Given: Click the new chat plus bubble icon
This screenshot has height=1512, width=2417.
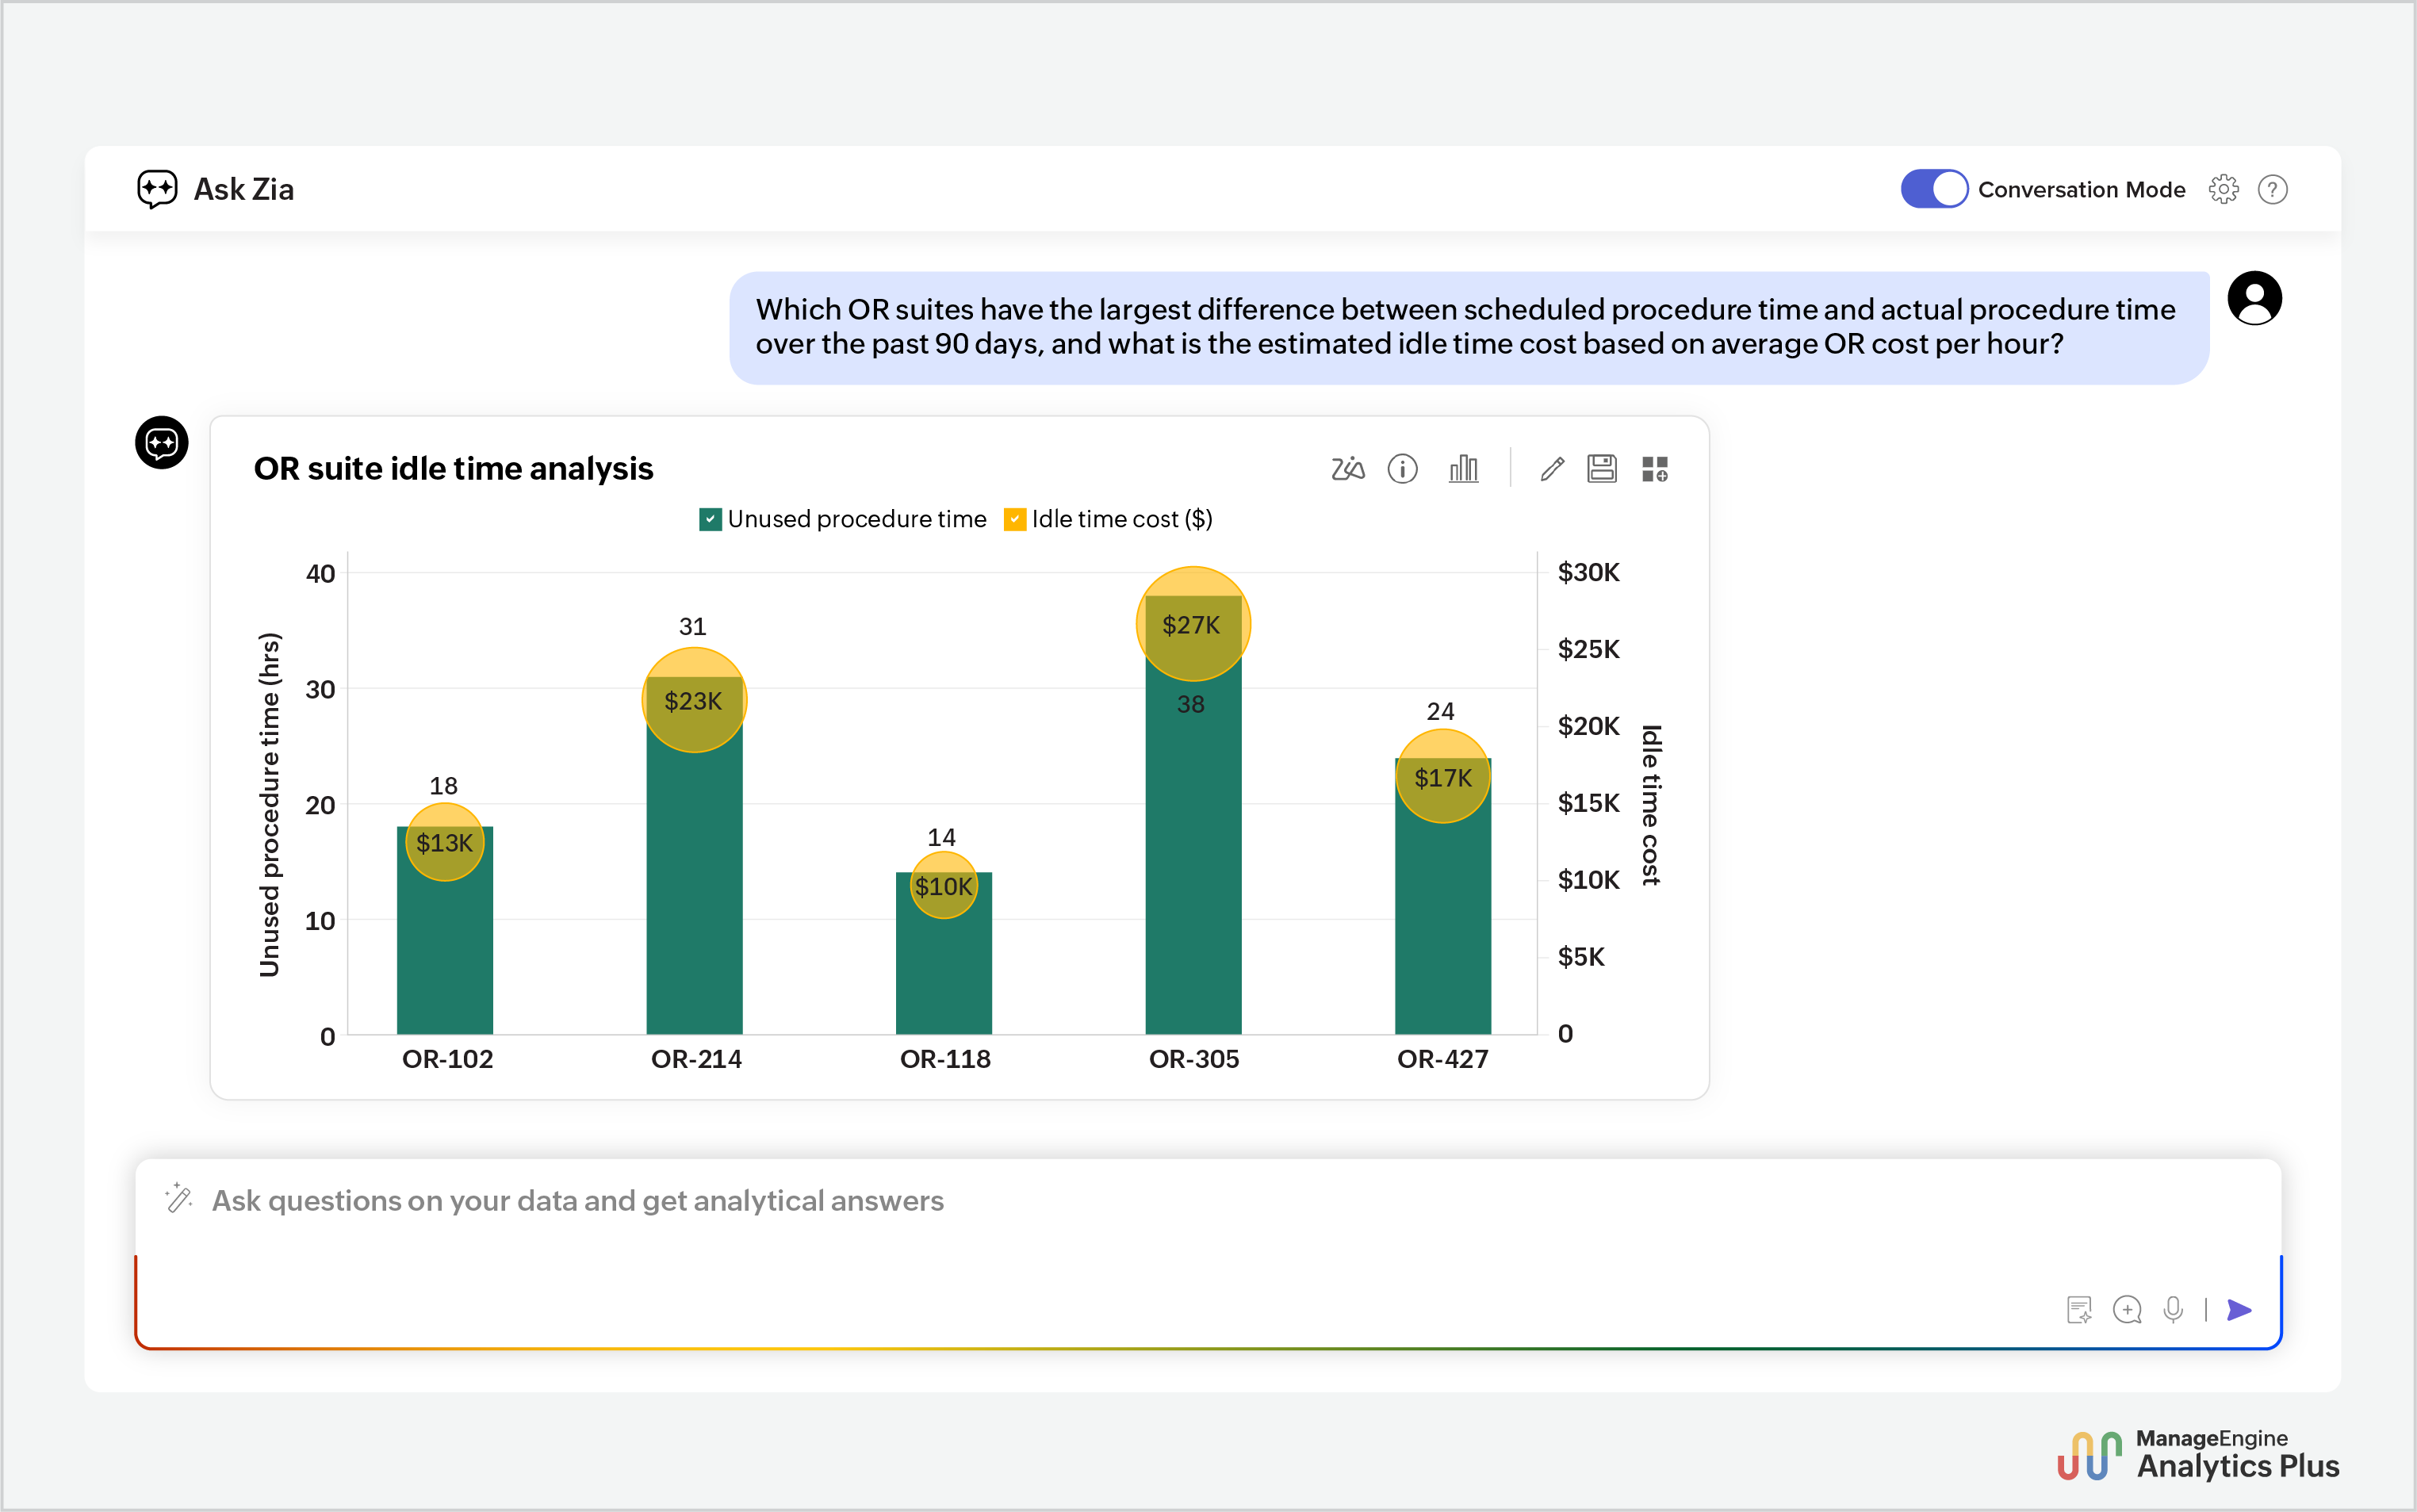Looking at the screenshot, I should click(x=2127, y=1310).
